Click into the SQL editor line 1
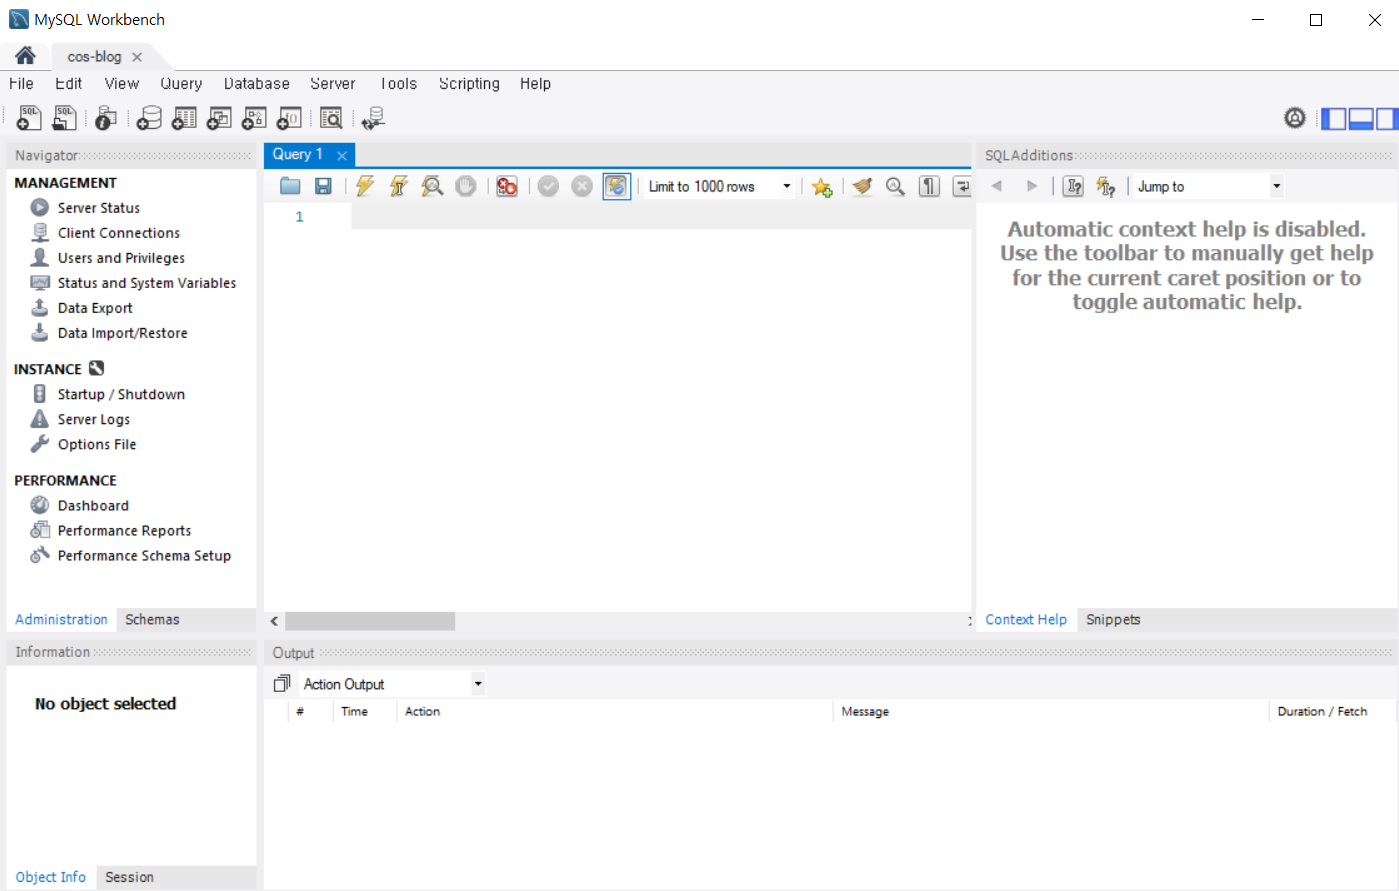Image resolution: width=1399 pixels, height=891 pixels. [661, 217]
